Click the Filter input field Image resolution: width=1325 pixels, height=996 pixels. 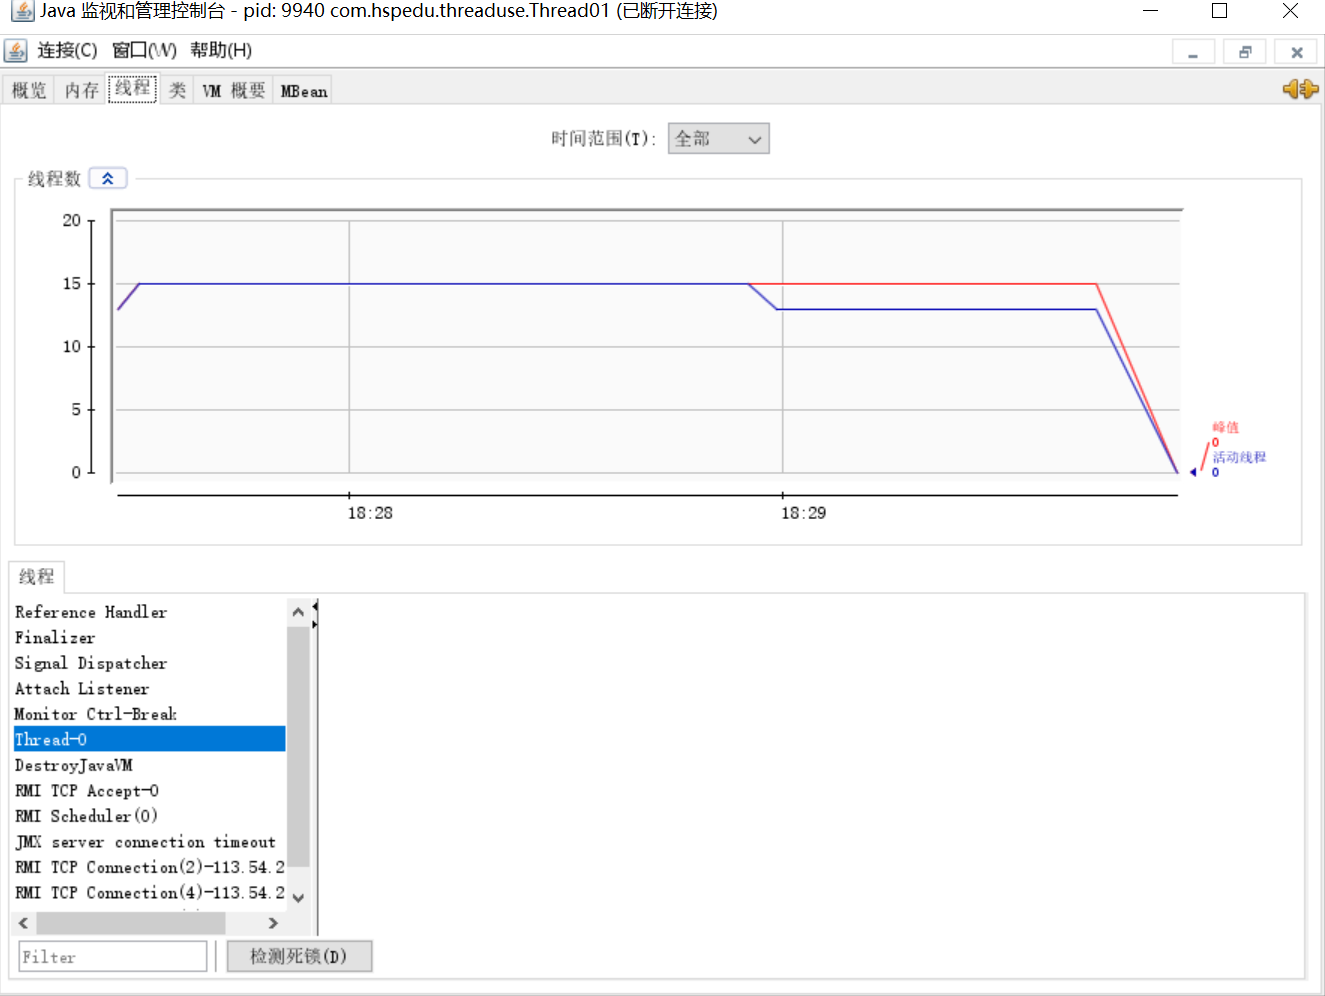coord(112,956)
